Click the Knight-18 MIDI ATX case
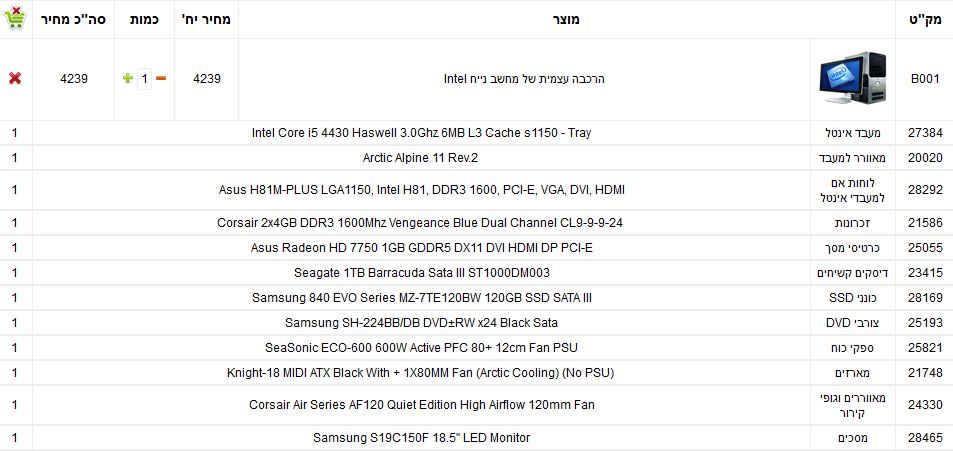This screenshot has width=953, height=451. [421, 373]
